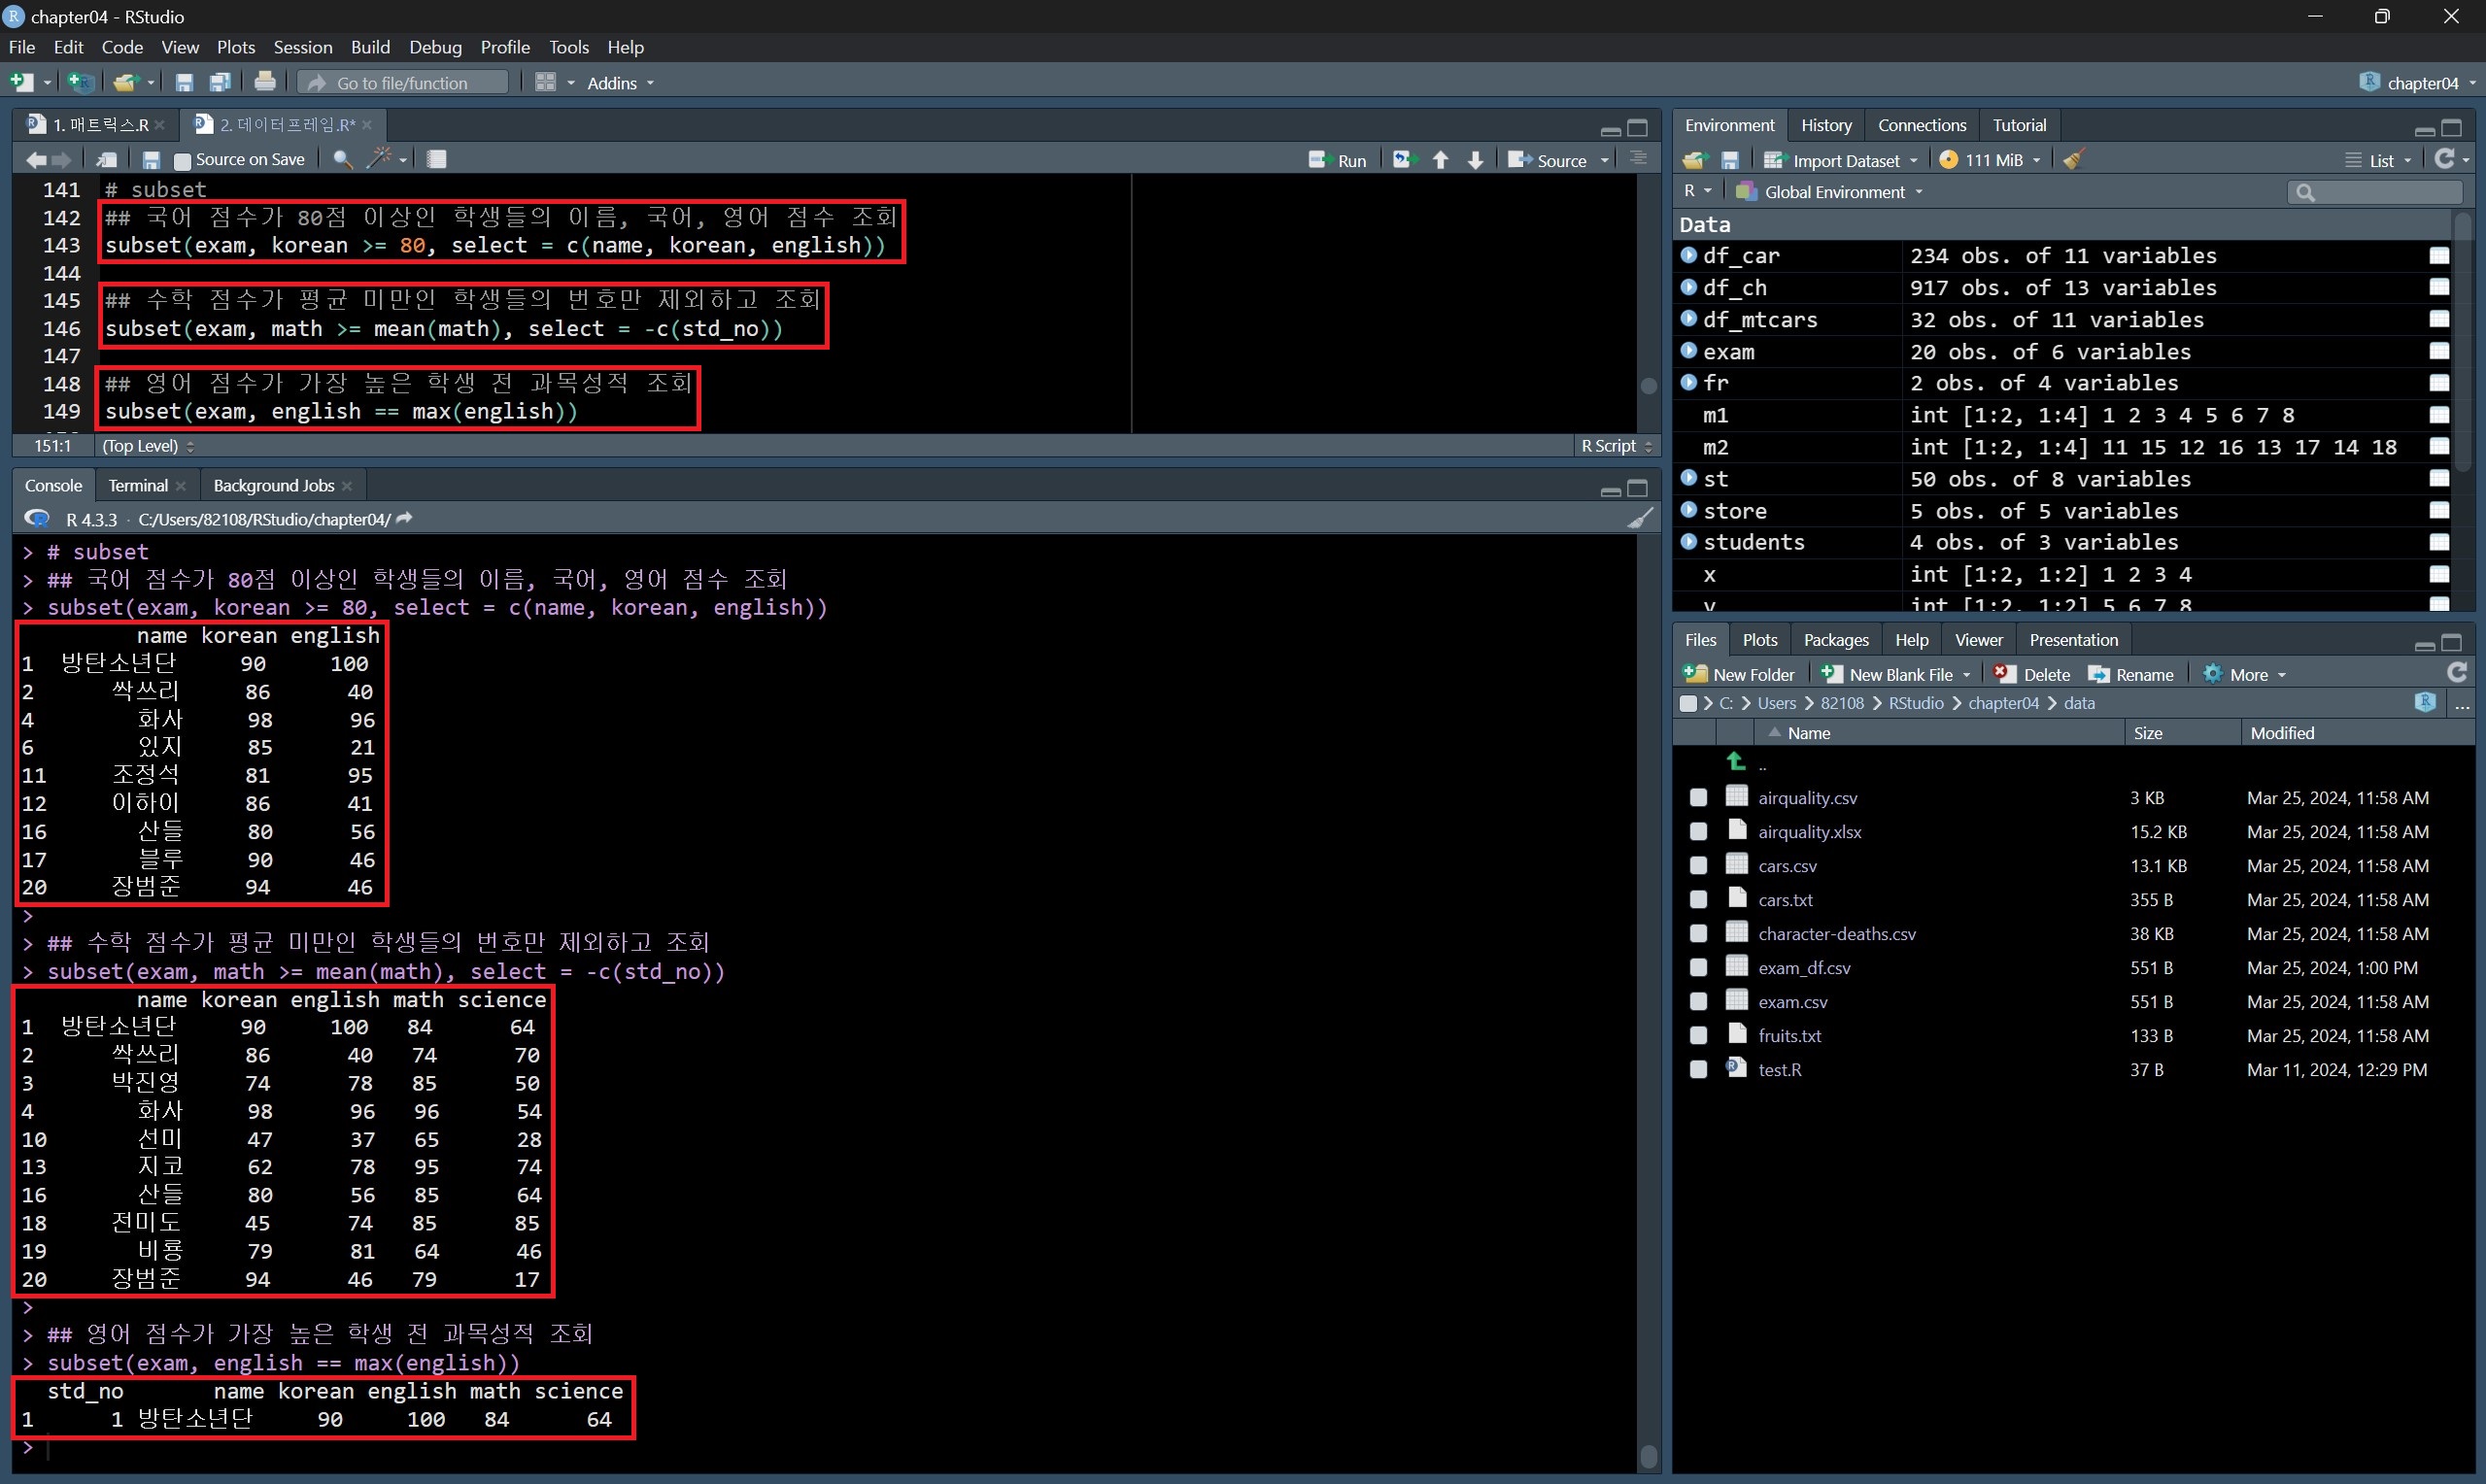Click the go to previous section arrow
The height and width of the screenshot is (1484, 2486).
point(1440,160)
